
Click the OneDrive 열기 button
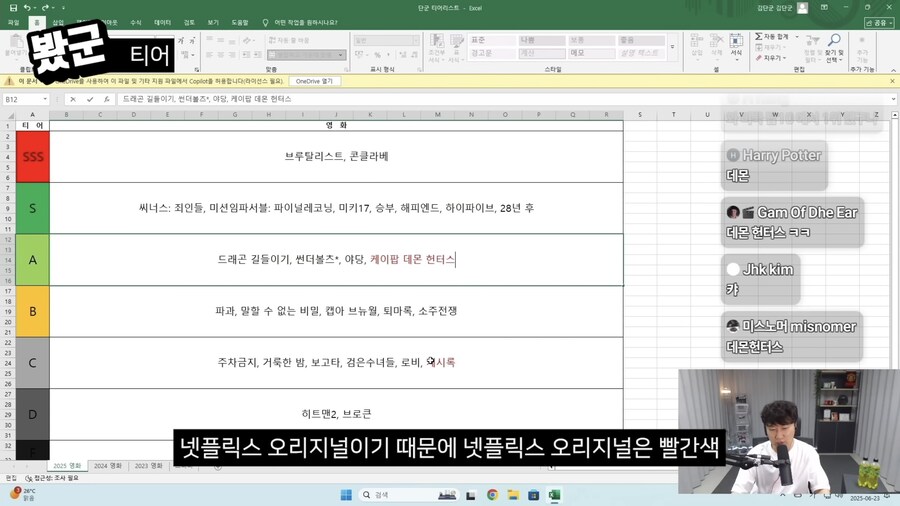pyautogui.click(x=314, y=81)
